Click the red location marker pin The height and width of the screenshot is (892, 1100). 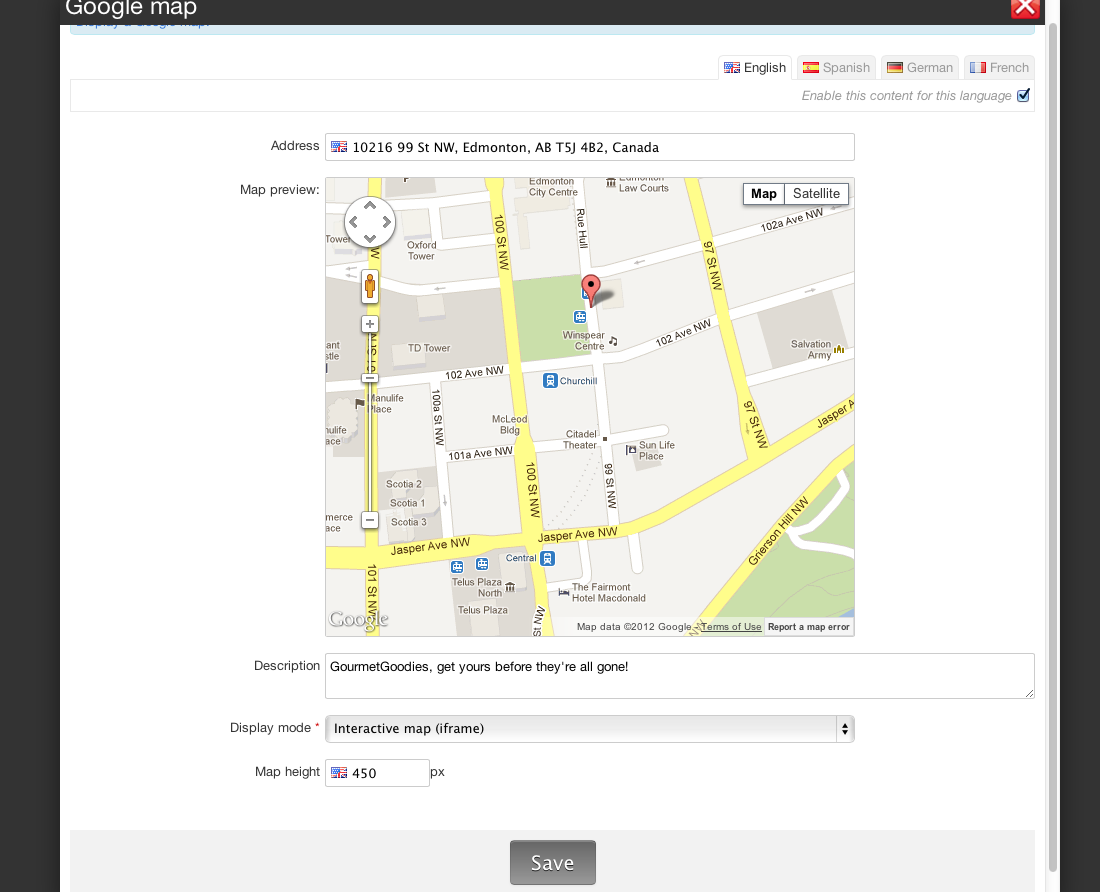[591, 289]
